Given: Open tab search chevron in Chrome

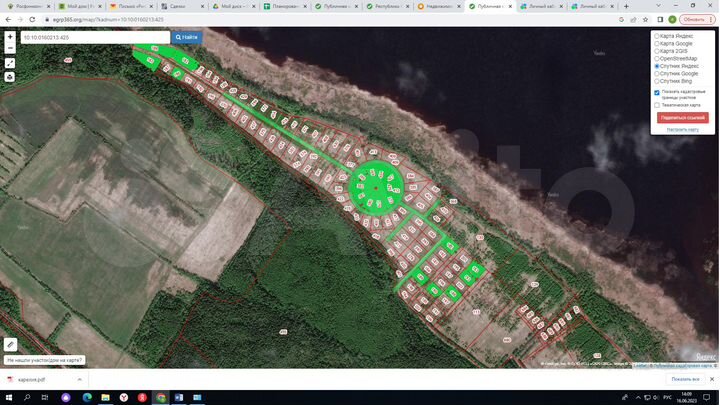Looking at the screenshot, I should pos(658,6).
